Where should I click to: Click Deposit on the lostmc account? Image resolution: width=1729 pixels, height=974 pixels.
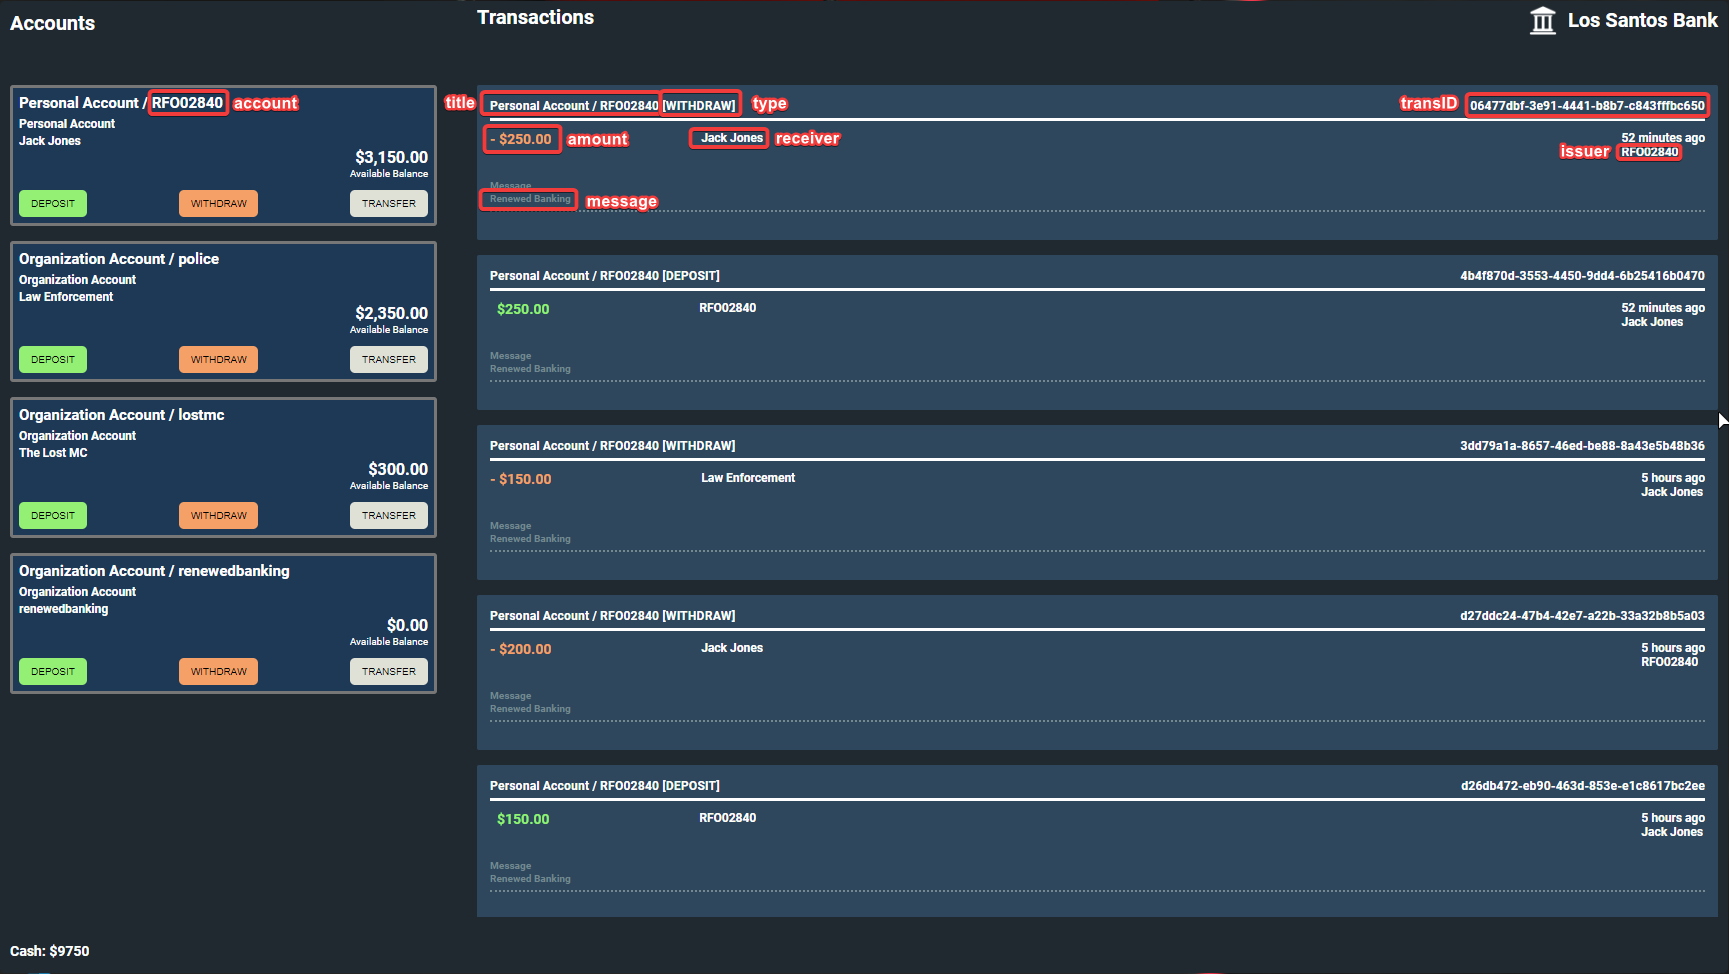click(52, 515)
